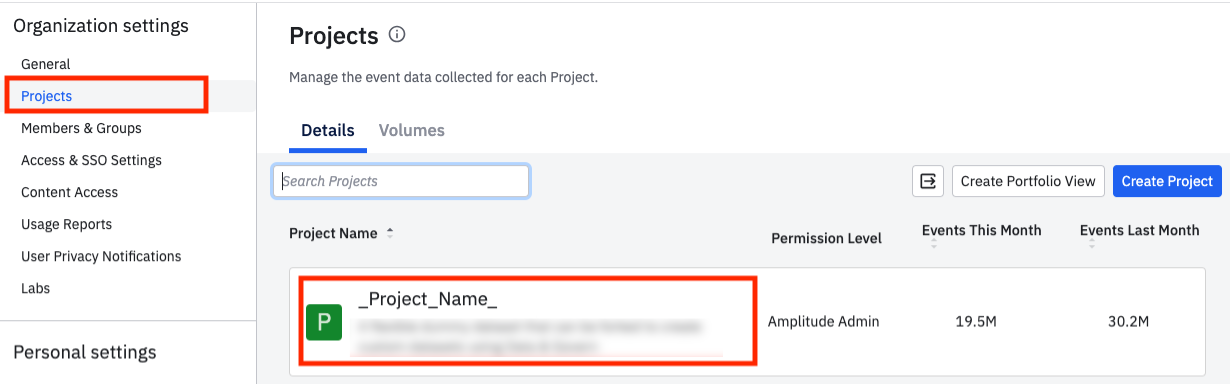Open the Labs section
Viewport: 1230px width, 384px height.
point(35,288)
